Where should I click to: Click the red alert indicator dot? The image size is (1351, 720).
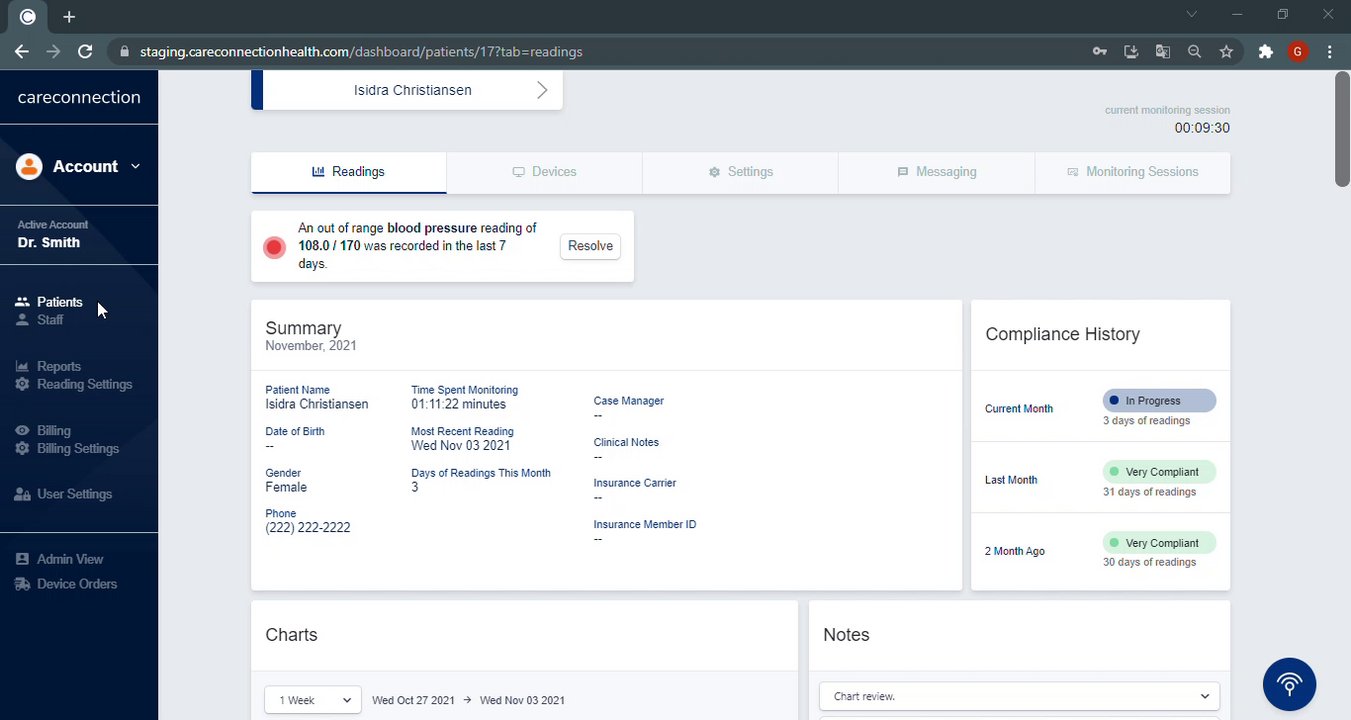(x=274, y=247)
